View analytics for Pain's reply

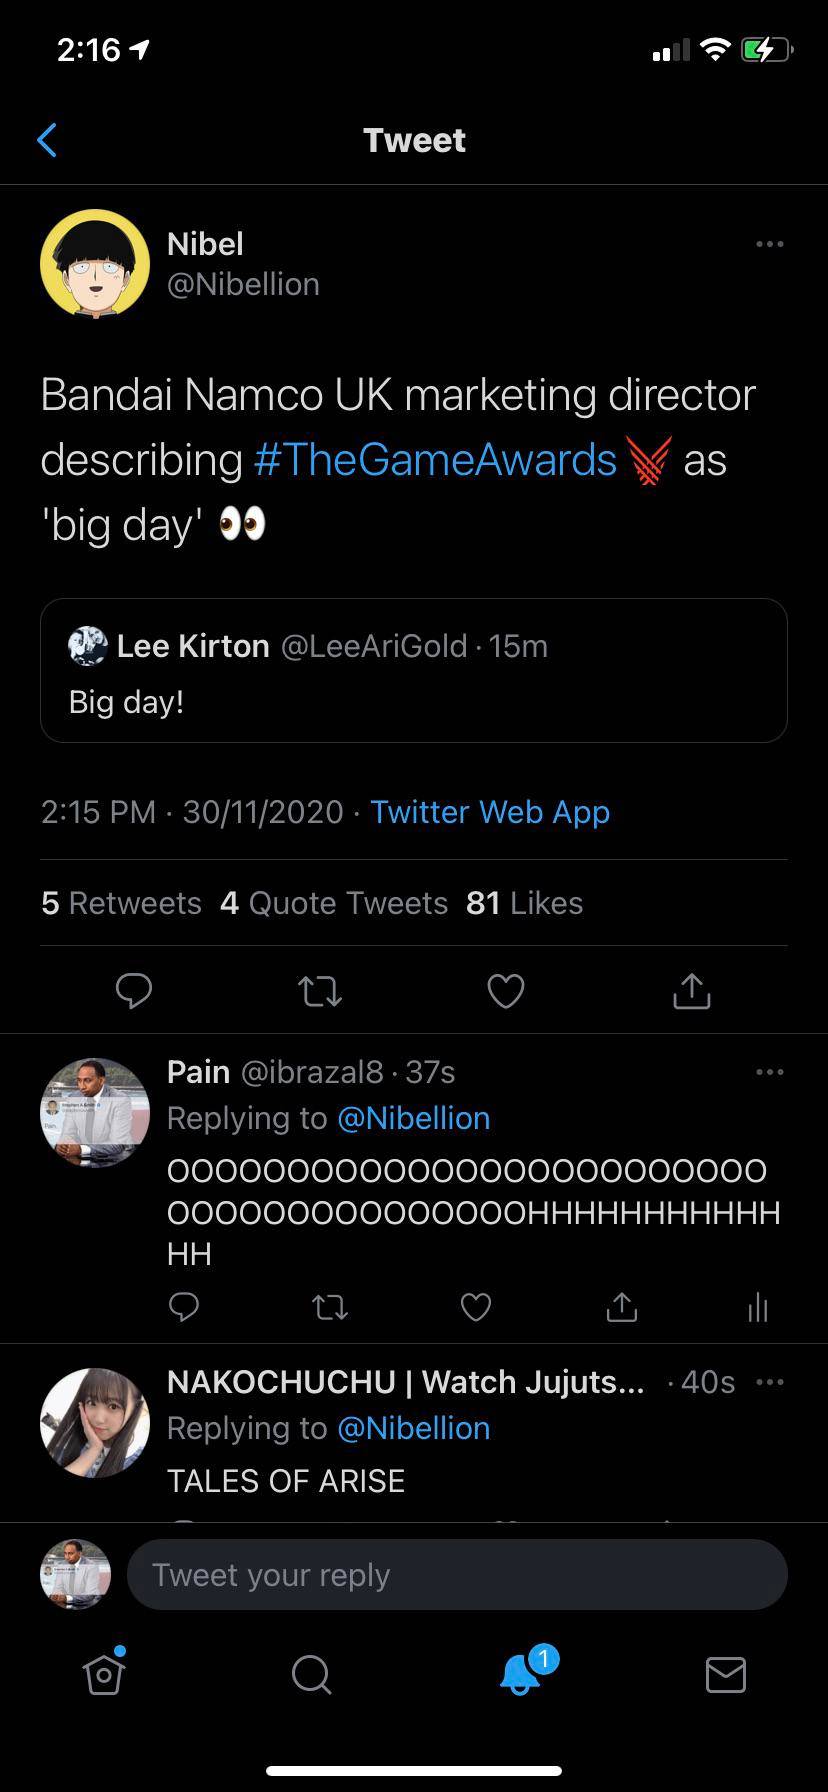coord(758,1306)
